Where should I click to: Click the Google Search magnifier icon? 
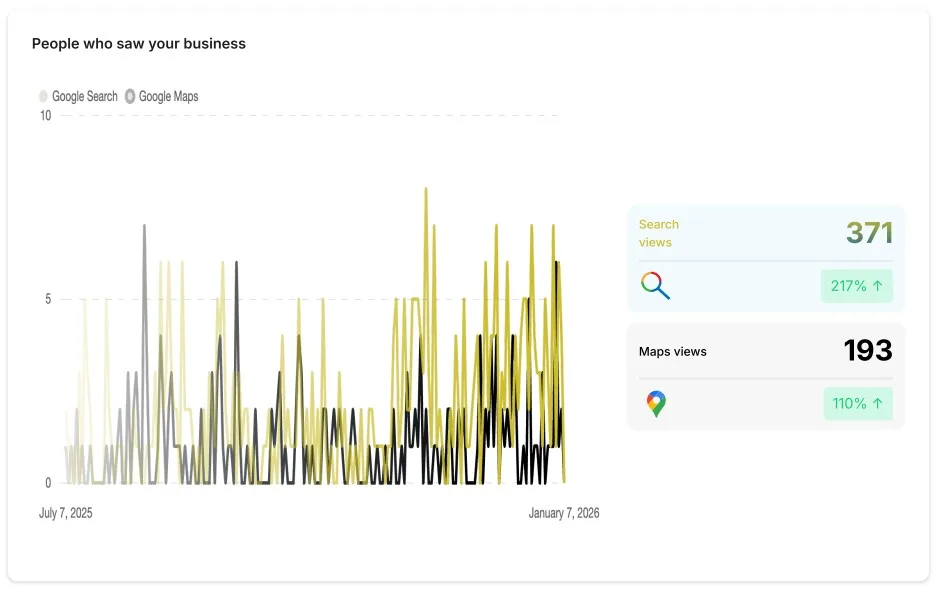(655, 286)
